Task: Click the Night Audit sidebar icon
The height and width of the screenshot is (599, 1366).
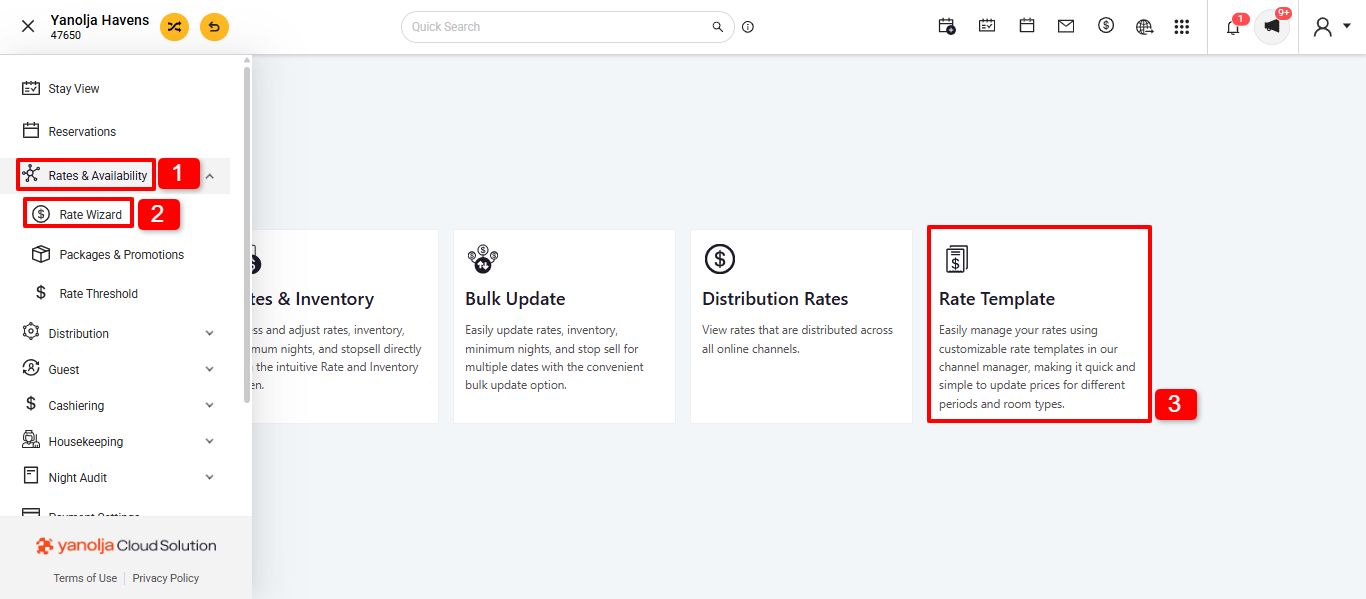Action: coord(31,477)
